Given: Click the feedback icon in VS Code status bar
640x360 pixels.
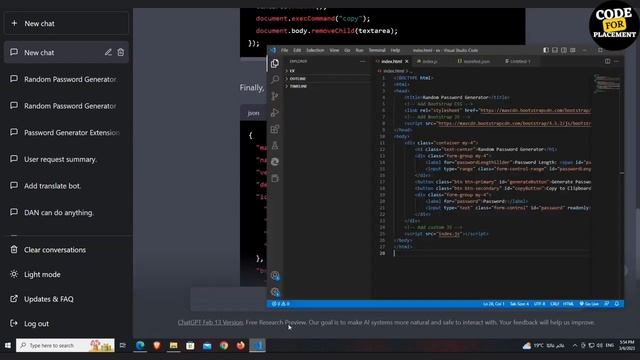Looking at the screenshot, I should click(607, 304).
